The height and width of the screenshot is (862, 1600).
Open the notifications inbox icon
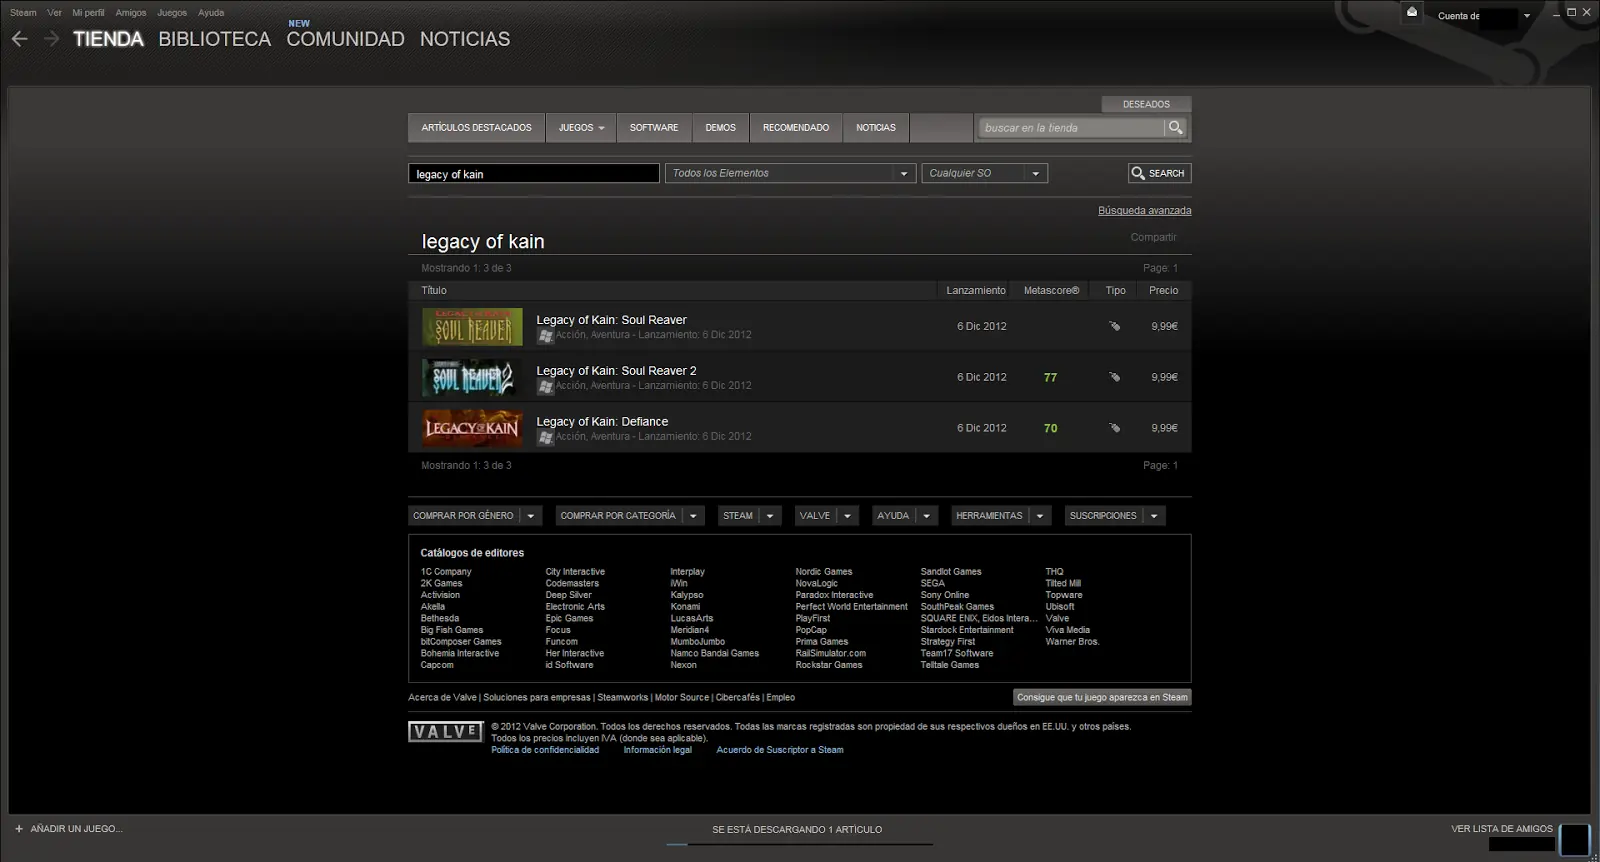1412,12
